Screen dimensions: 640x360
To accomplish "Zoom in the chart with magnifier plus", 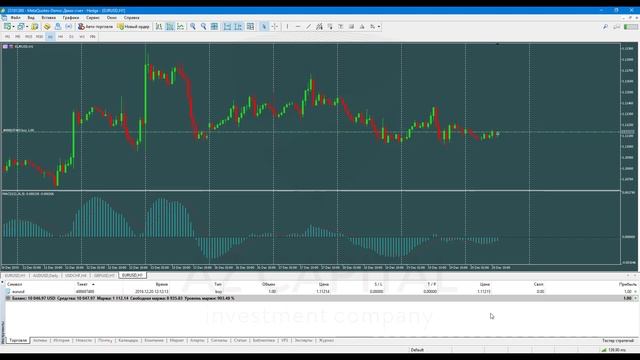I will (193, 27).
